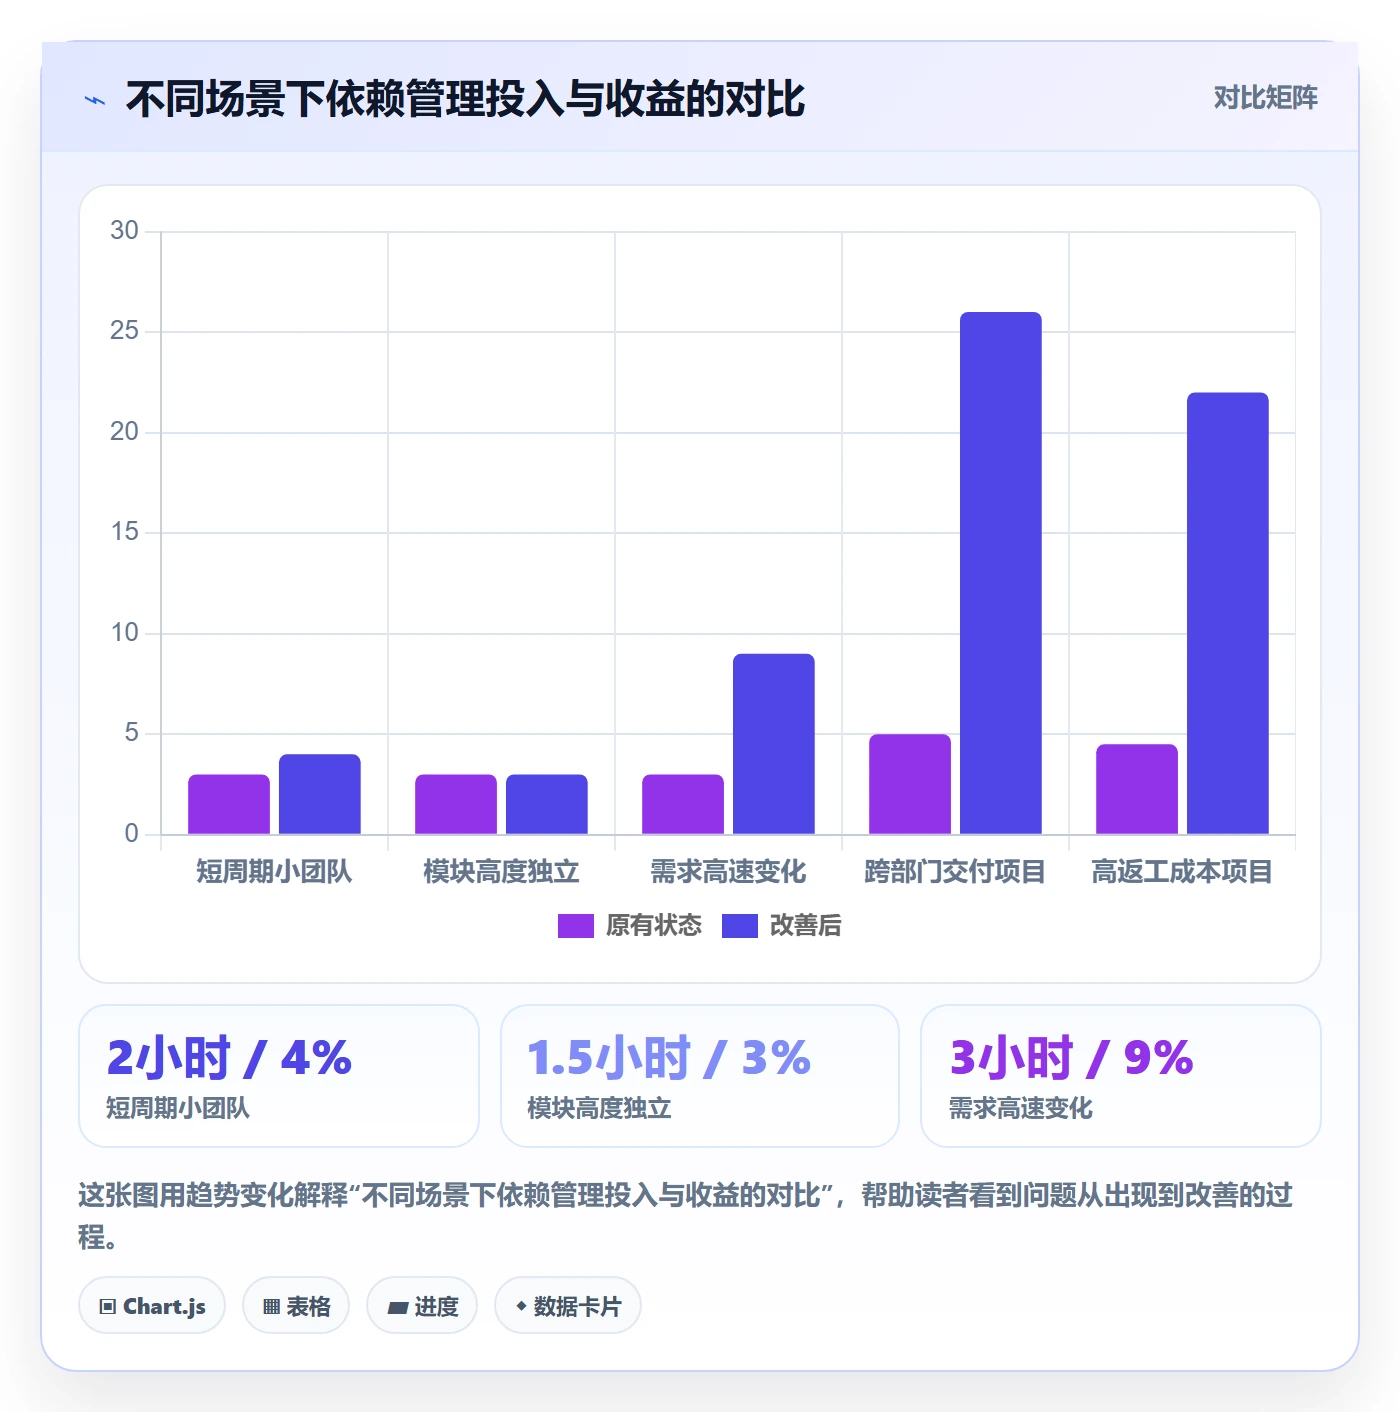Click the 短周期小团队 x-axis label
The width and height of the screenshot is (1400, 1412).
click(274, 872)
